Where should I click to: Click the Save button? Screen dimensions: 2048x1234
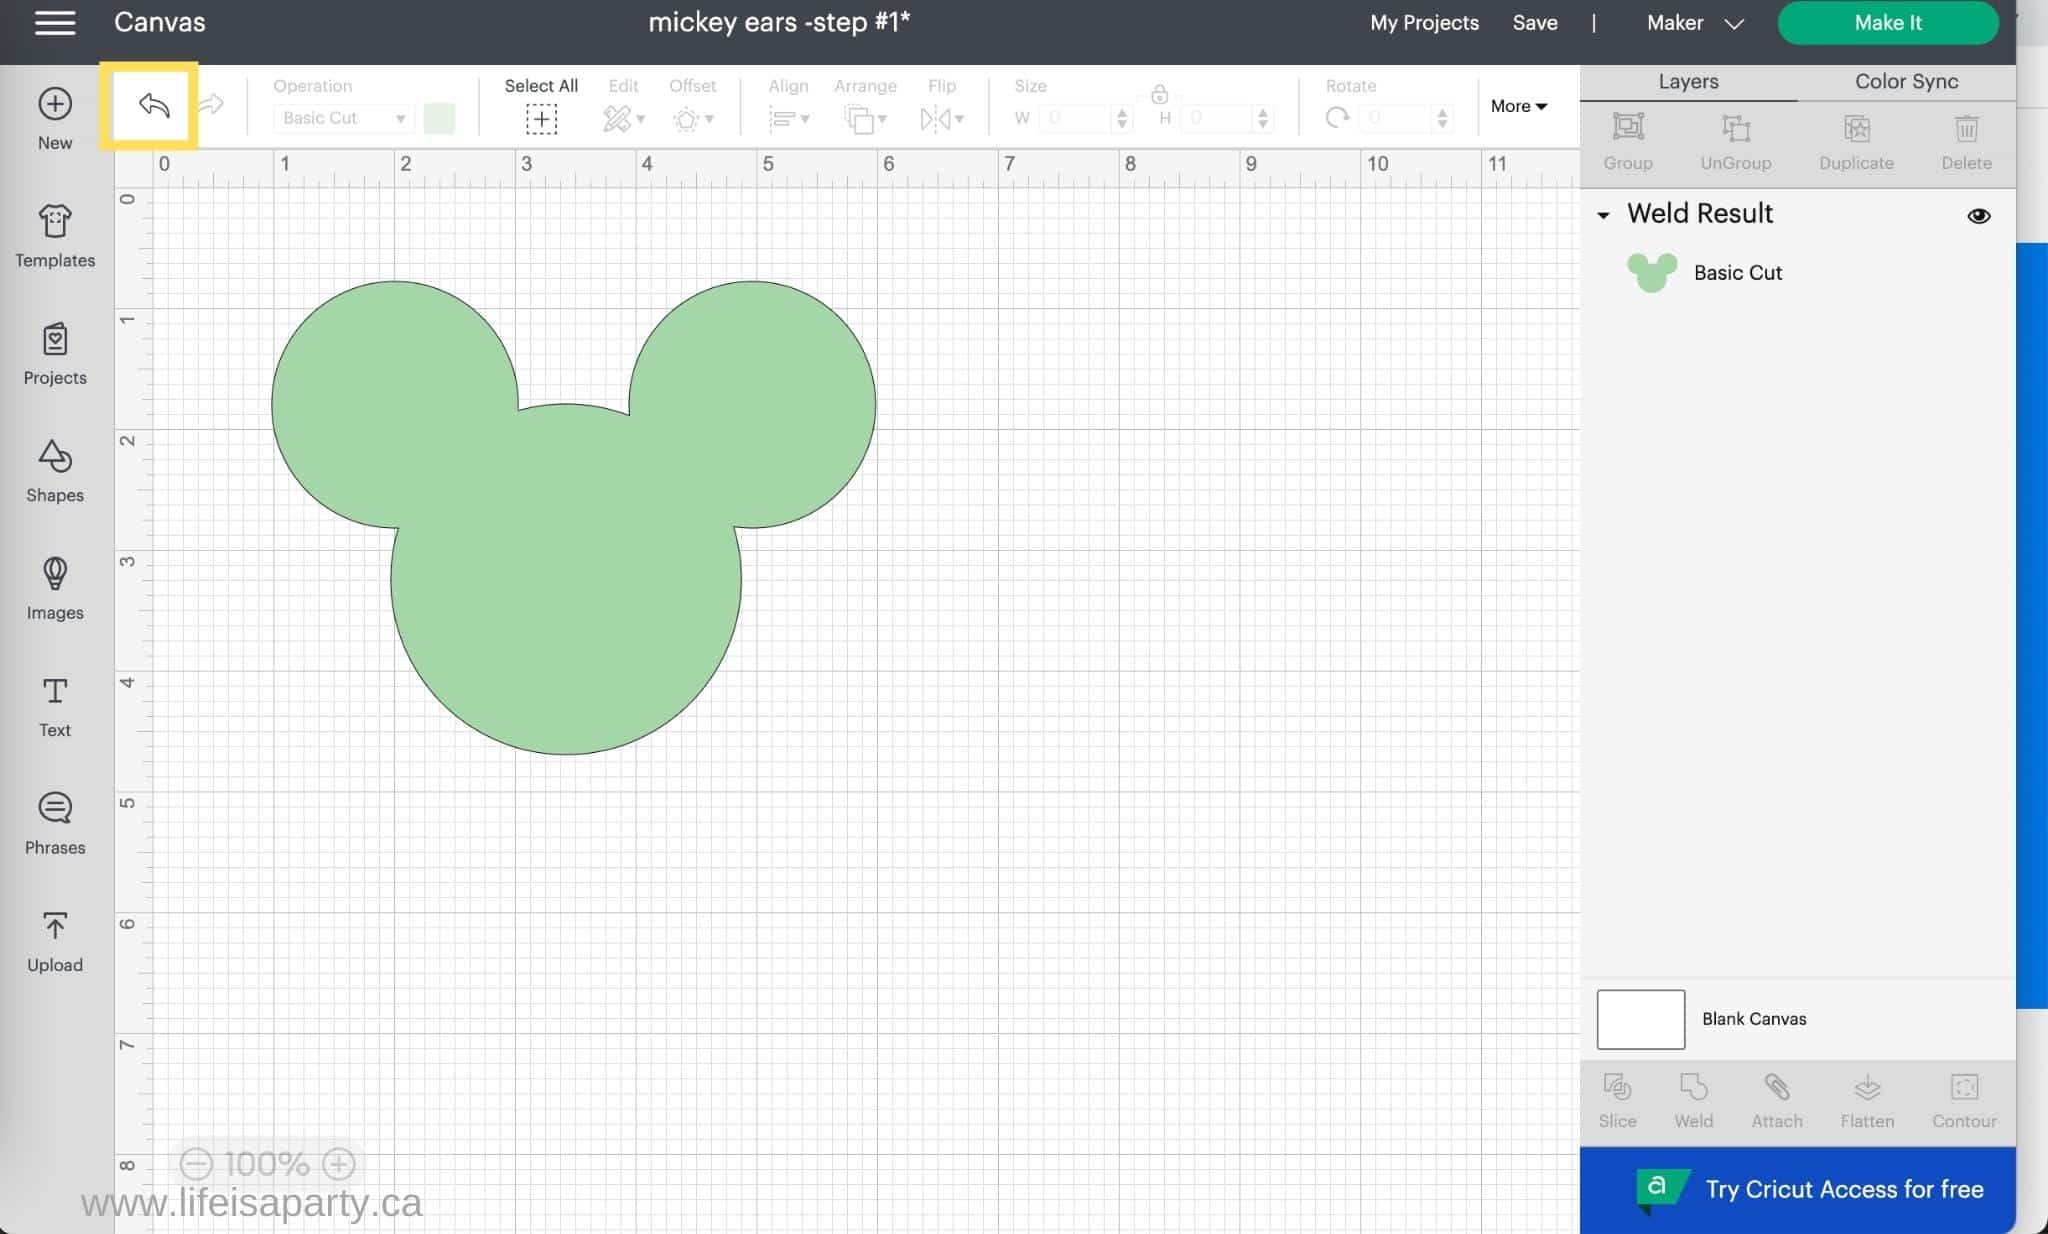1535,22
